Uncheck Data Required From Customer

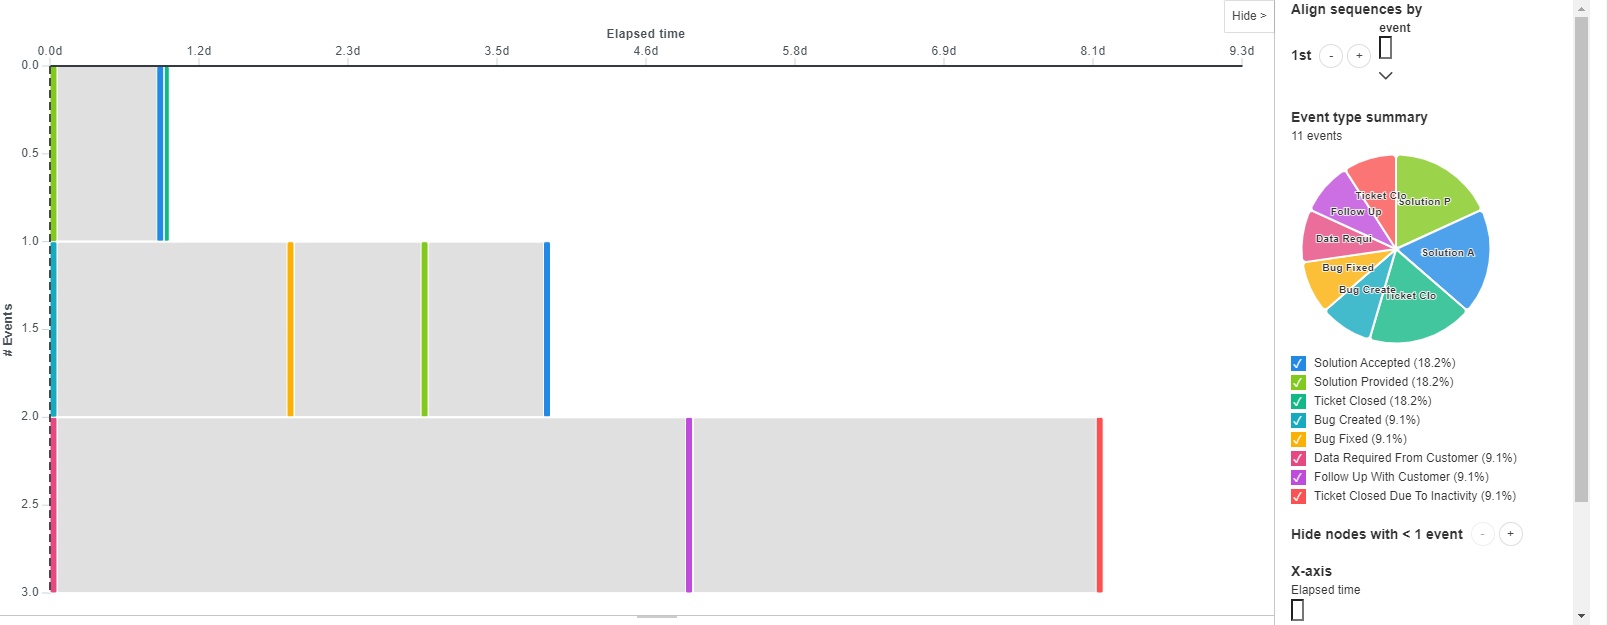(x=1298, y=458)
